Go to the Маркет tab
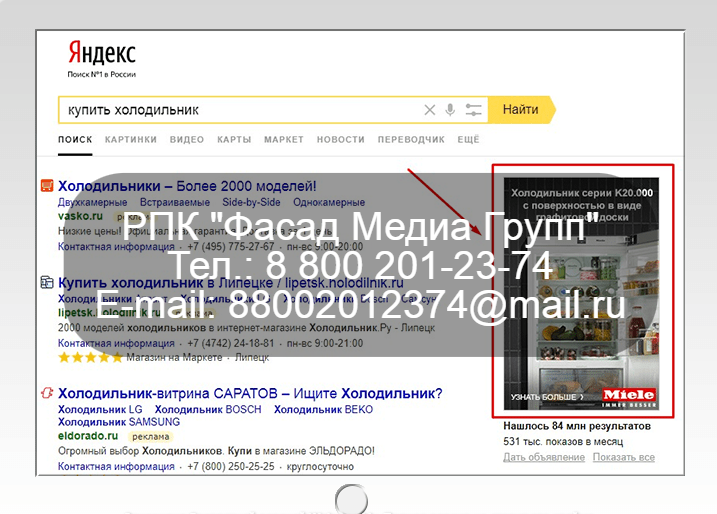The width and height of the screenshot is (717, 514). click(283, 140)
